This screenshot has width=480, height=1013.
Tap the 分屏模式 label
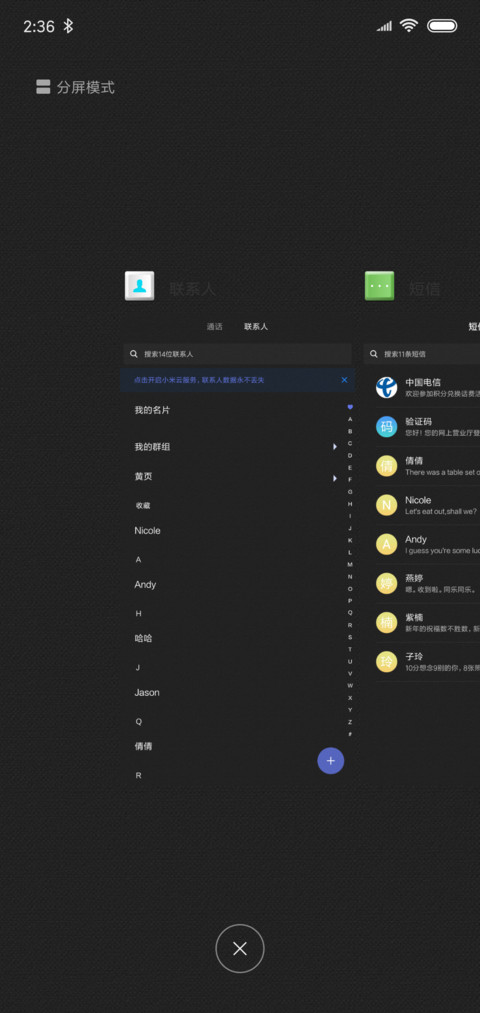pos(85,87)
